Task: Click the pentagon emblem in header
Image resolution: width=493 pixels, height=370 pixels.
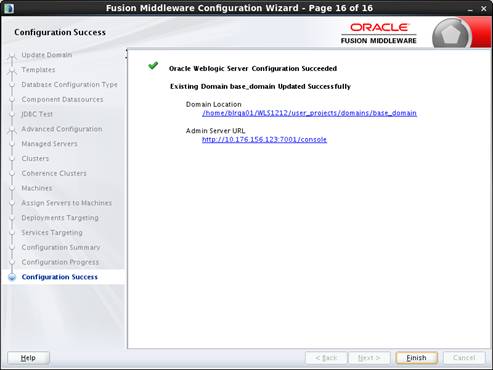Action: [x=451, y=34]
